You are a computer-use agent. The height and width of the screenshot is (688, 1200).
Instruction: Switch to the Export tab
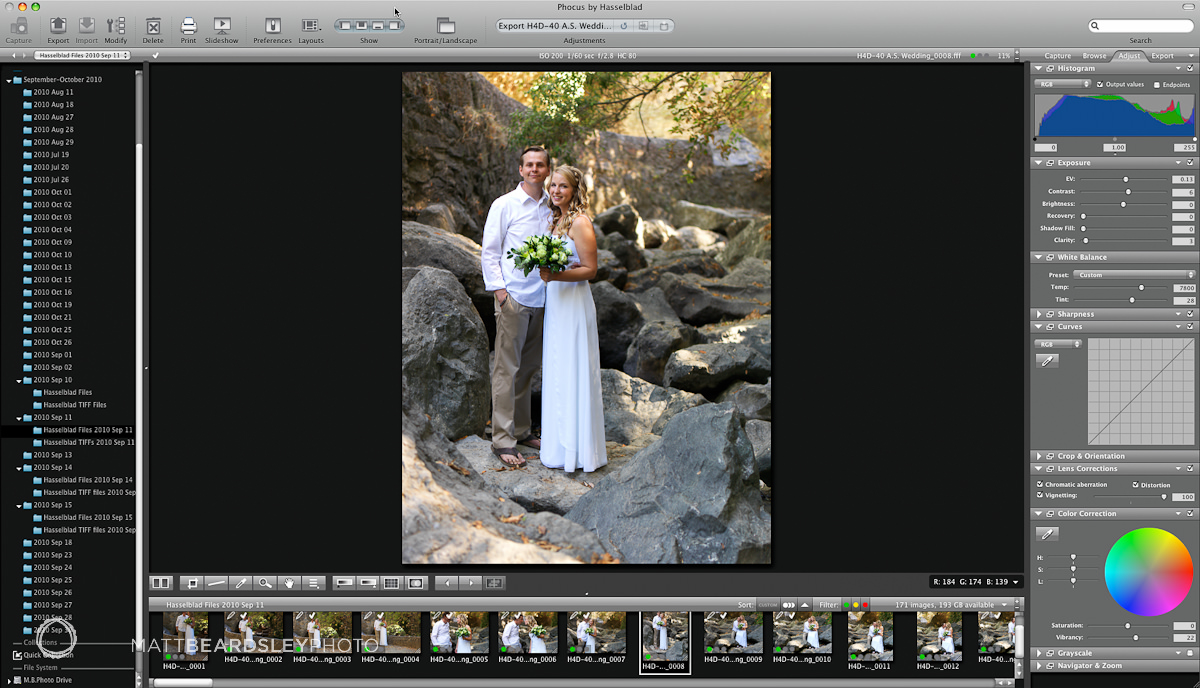coord(1162,56)
